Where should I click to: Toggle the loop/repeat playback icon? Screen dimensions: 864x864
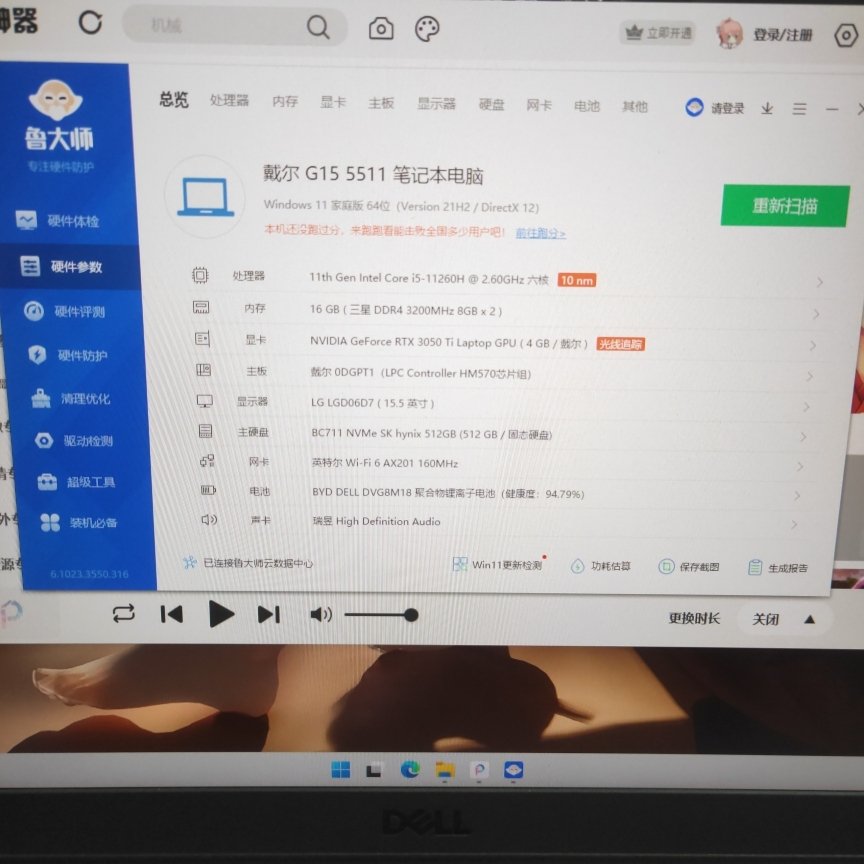pyautogui.click(x=123, y=613)
